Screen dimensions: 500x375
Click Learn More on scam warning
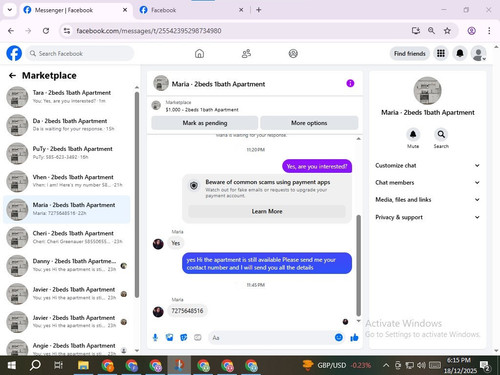coord(267,211)
